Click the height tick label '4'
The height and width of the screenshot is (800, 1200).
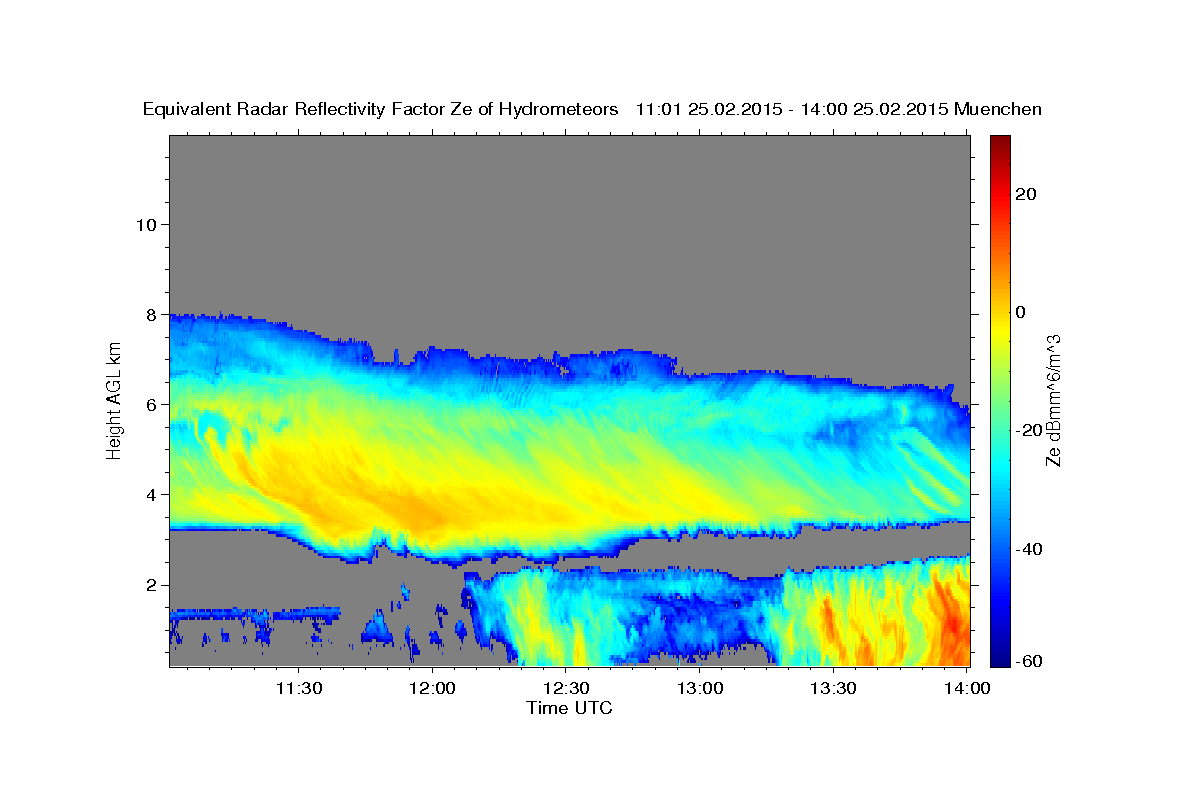[150, 494]
